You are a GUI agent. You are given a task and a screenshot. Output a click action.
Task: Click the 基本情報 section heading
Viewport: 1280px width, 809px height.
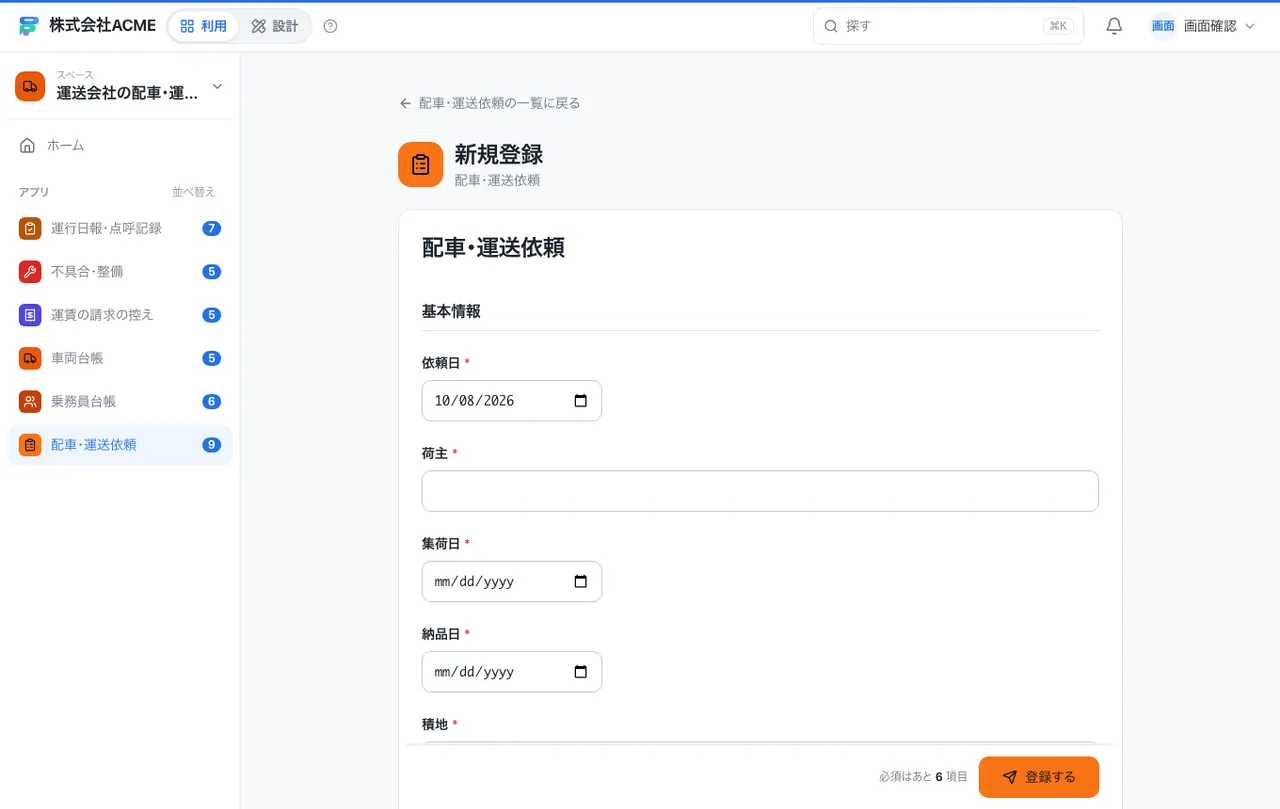point(451,311)
